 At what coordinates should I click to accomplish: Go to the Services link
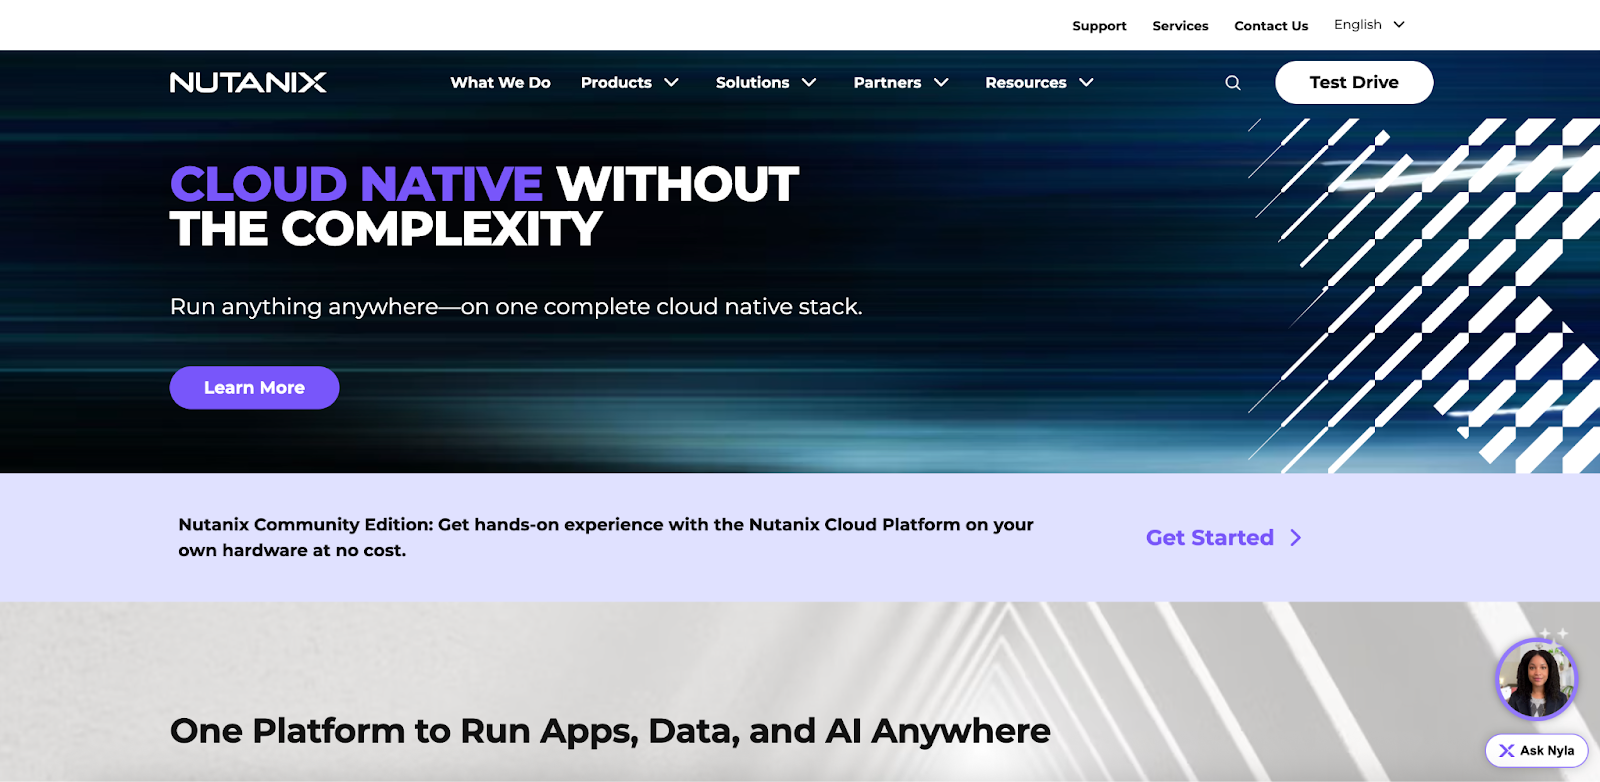click(1180, 26)
